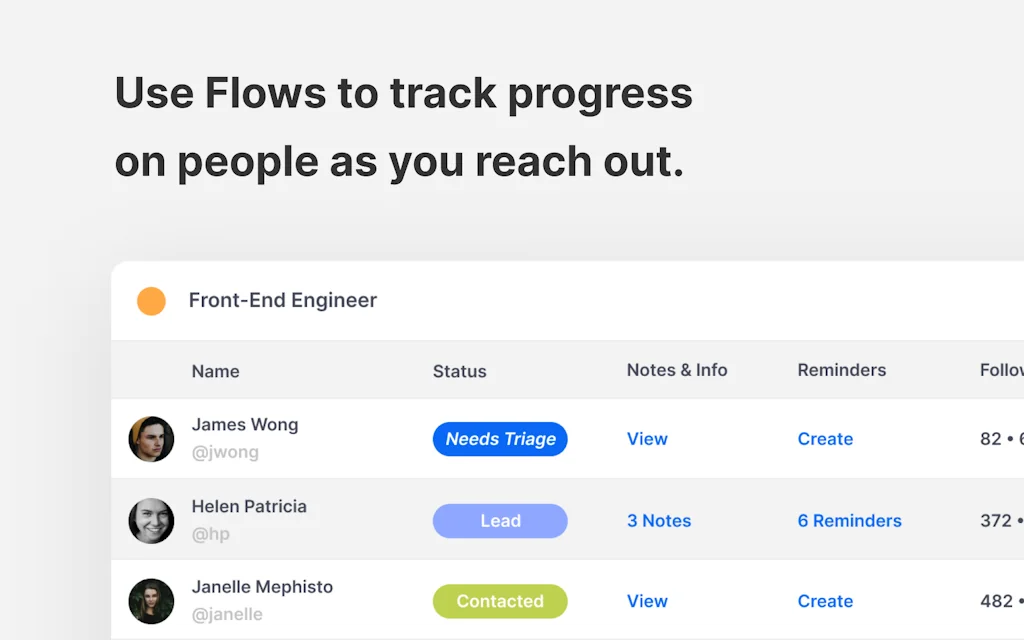Create a reminder for Janelle Mephisto
This screenshot has height=640, width=1024.
[x=825, y=601]
